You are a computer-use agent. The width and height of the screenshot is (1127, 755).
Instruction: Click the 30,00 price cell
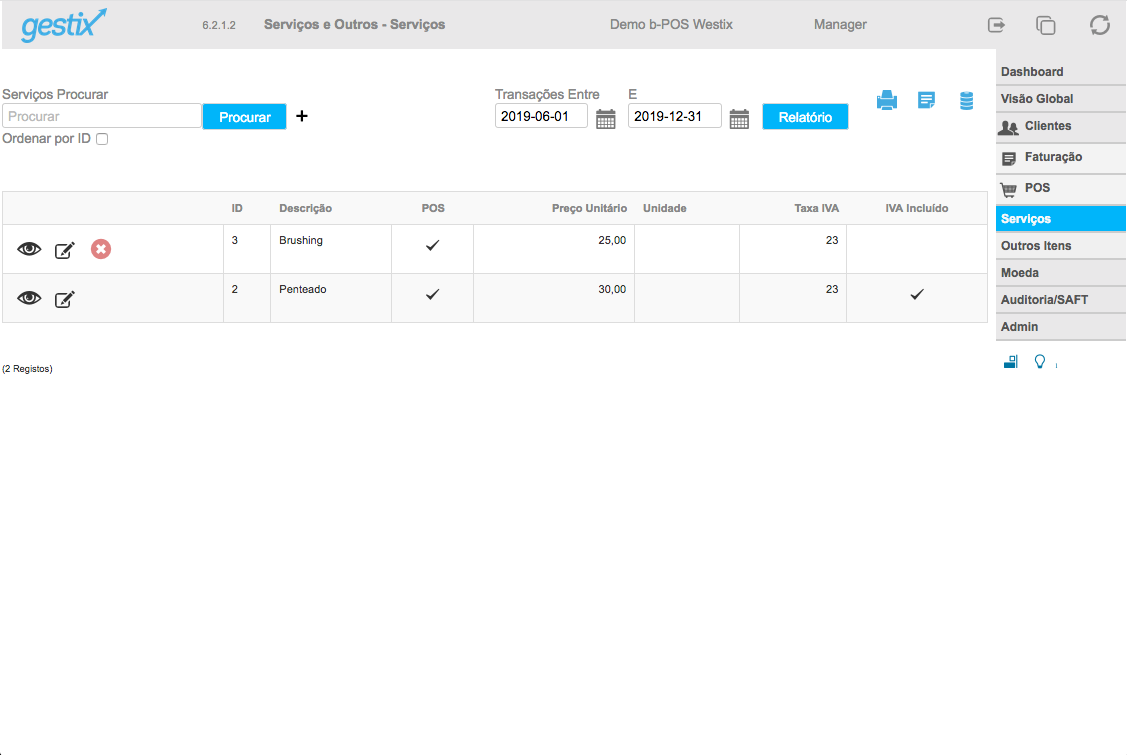coord(553,298)
